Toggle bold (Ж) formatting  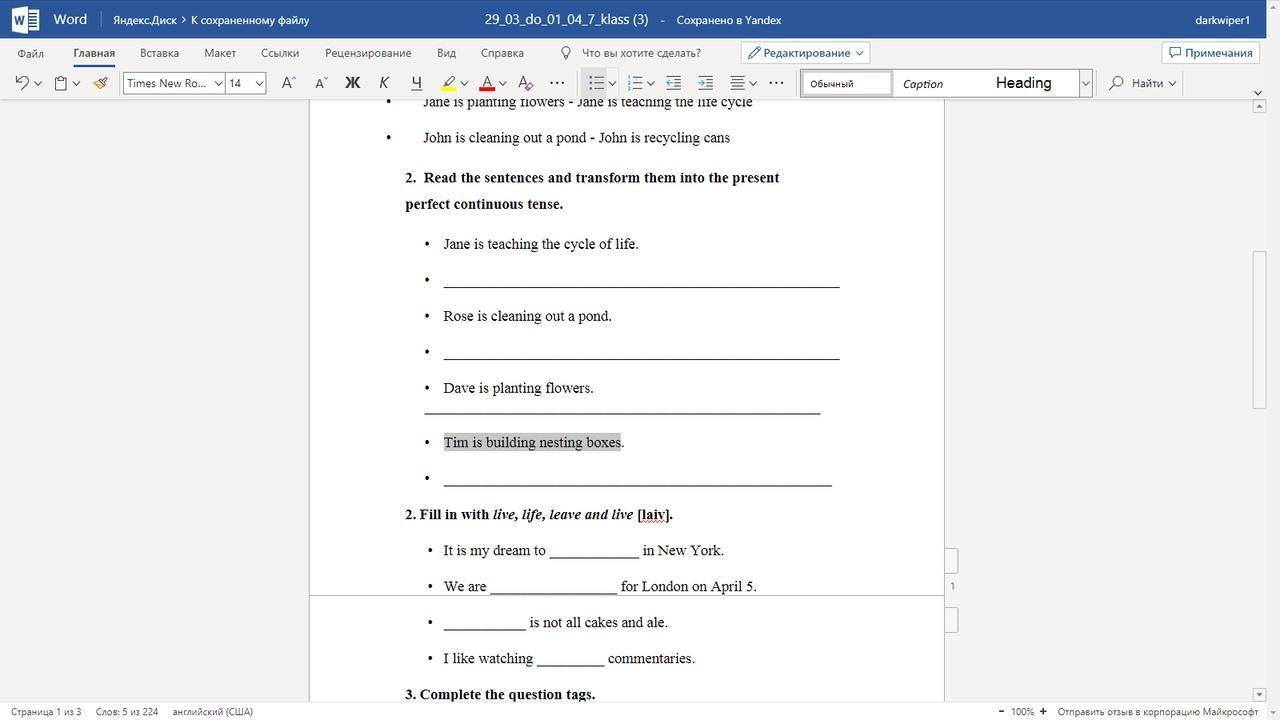tap(352, 83)
